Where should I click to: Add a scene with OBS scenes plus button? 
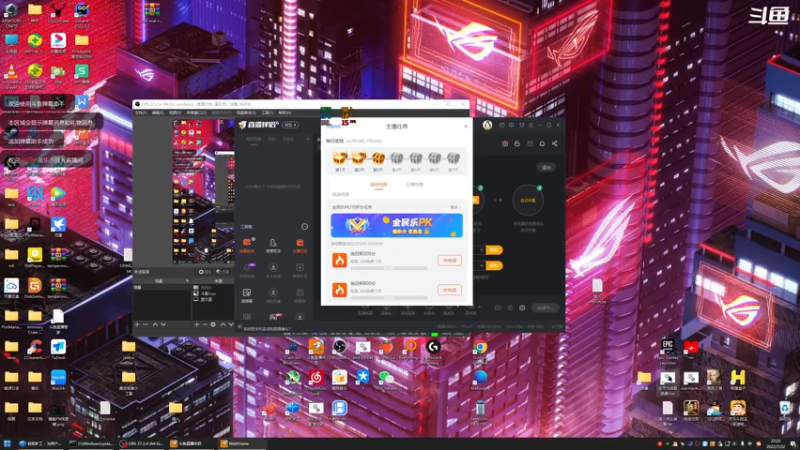click(x=137, y=324)
